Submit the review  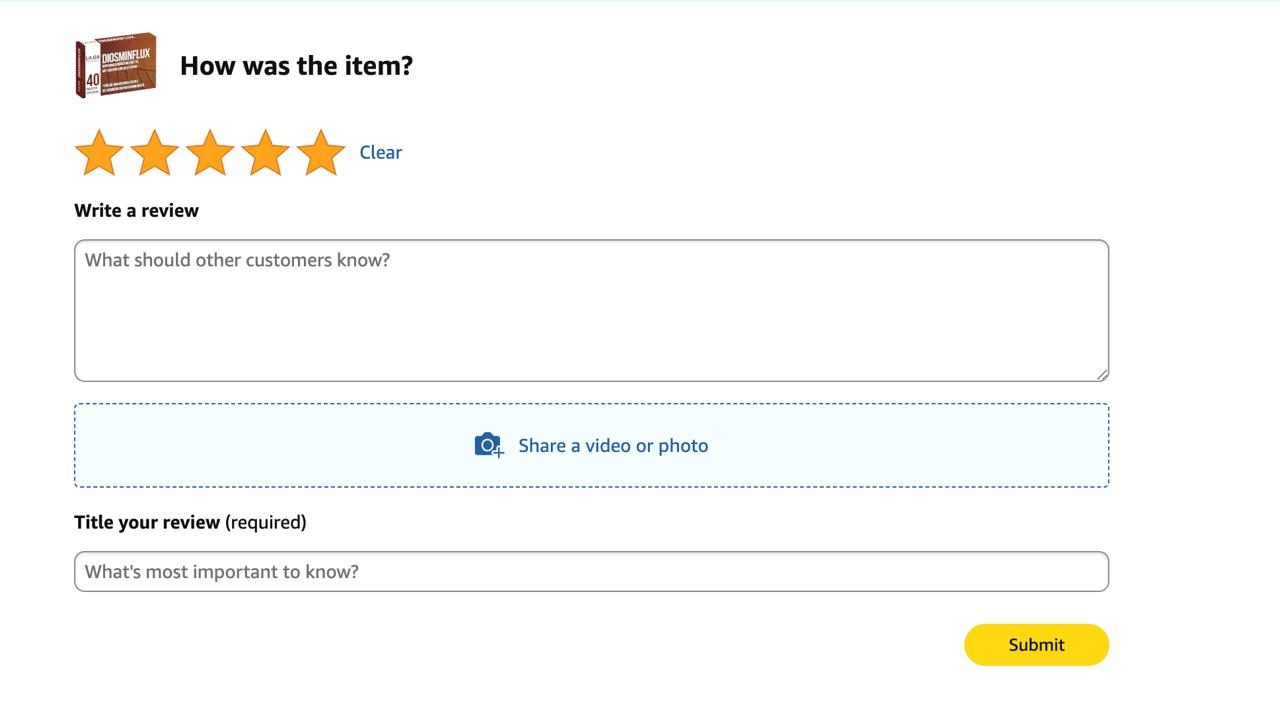(x=1036, y=645)
